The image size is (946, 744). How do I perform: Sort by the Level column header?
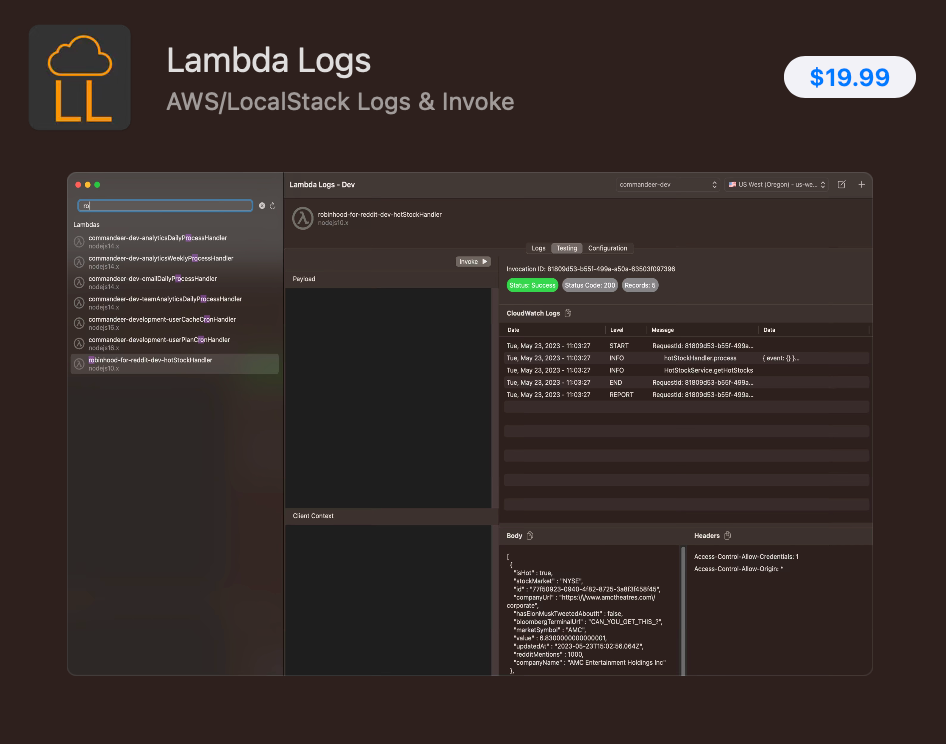pos(617,330)
